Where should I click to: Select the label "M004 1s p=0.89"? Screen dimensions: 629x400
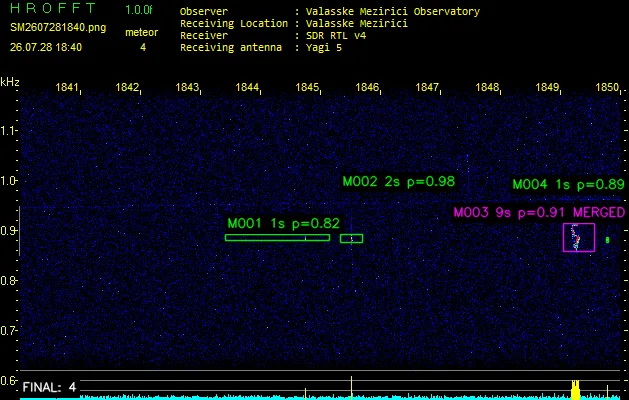pos(568,185)
